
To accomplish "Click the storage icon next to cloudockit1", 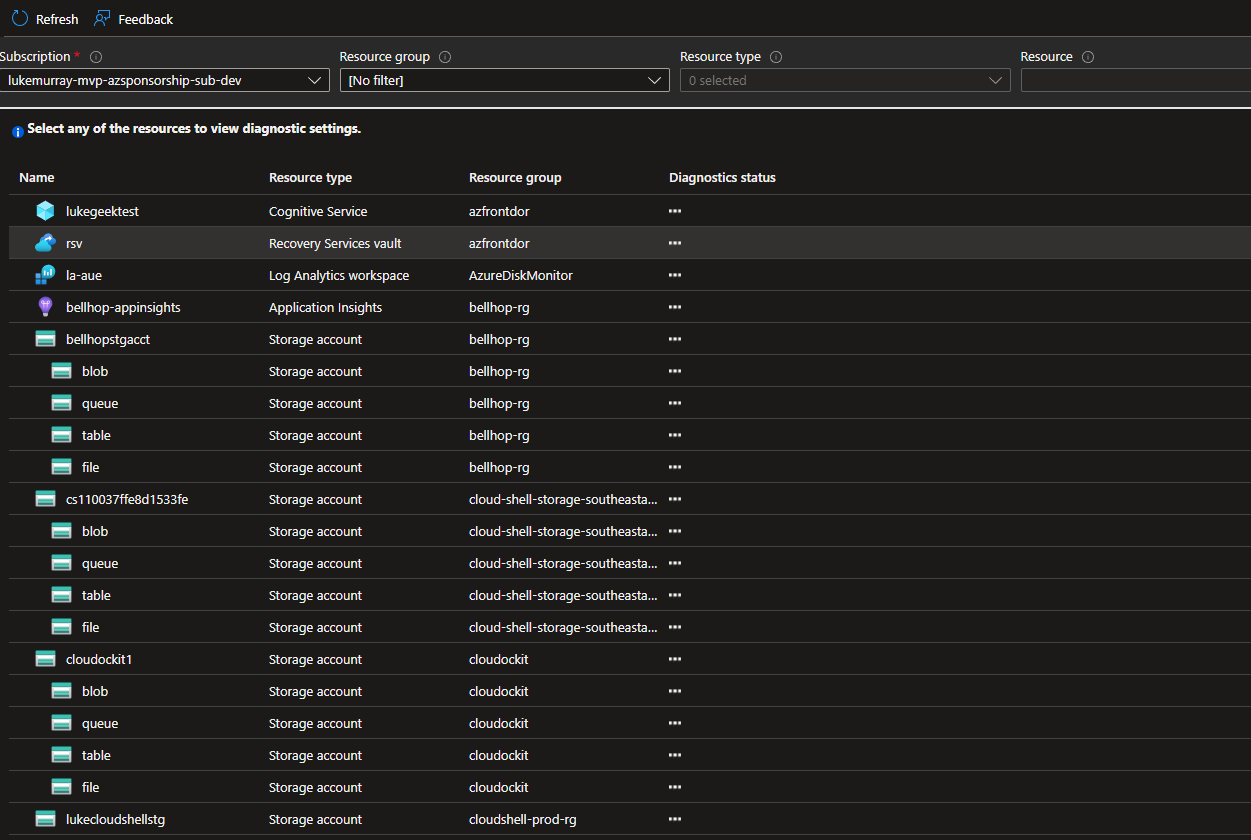I will click(x=45, y=659).
